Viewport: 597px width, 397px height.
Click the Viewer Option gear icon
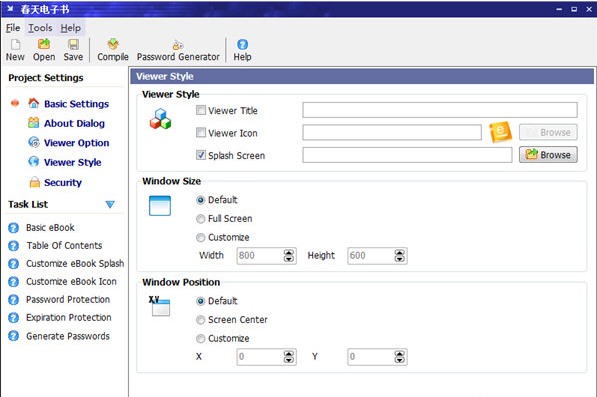click(34, 142)
